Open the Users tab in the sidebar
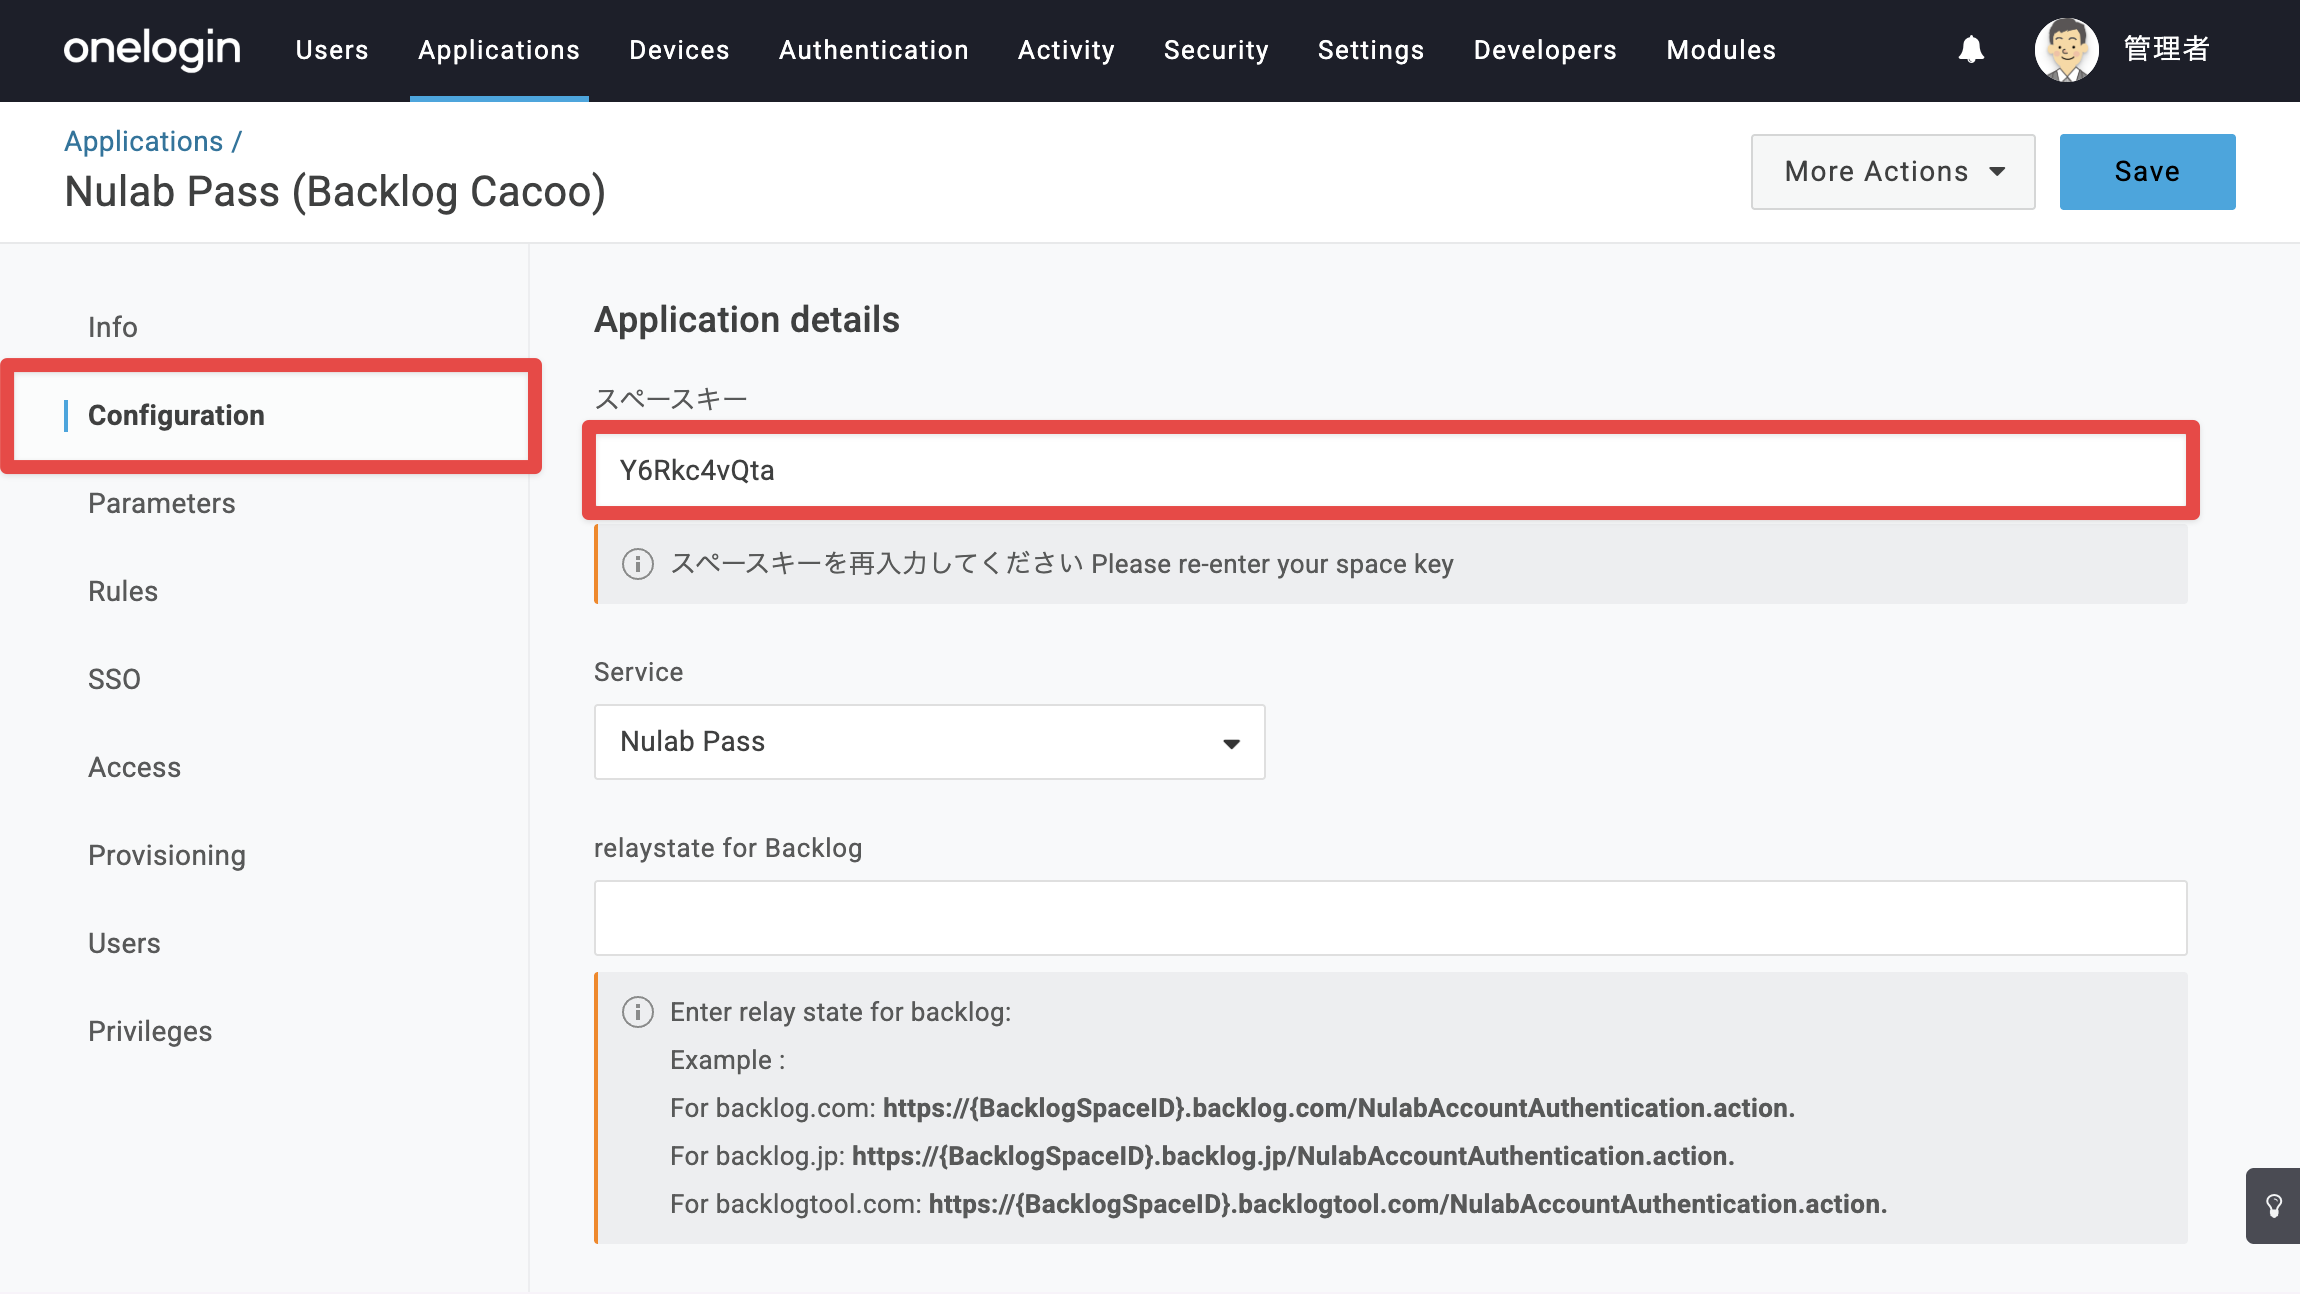The image size is (2300, 1294). pos(124,943)
